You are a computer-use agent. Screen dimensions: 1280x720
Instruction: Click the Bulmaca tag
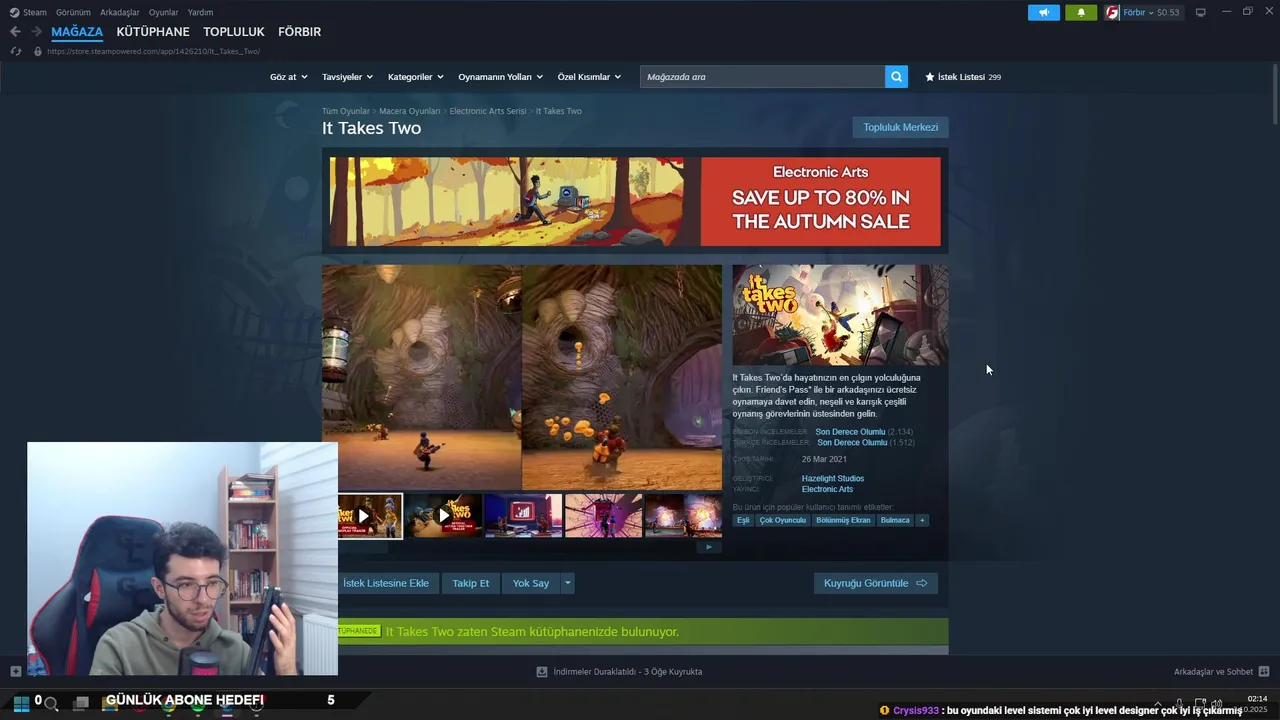pyautogui.click(x=895, y=520)
